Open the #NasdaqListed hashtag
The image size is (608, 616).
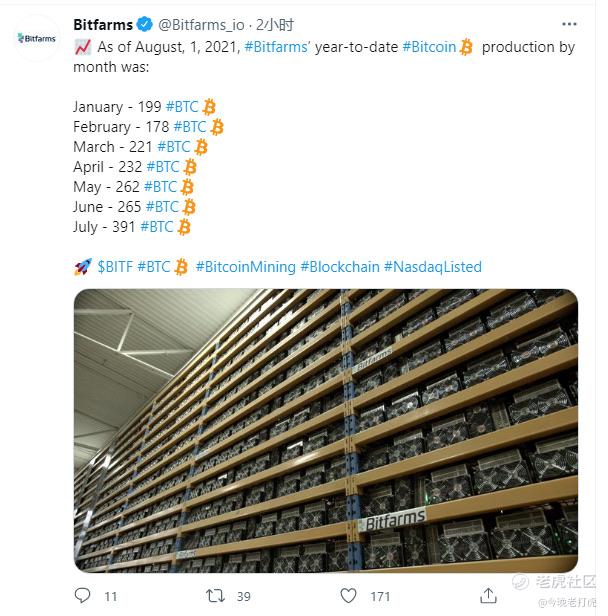433,267
